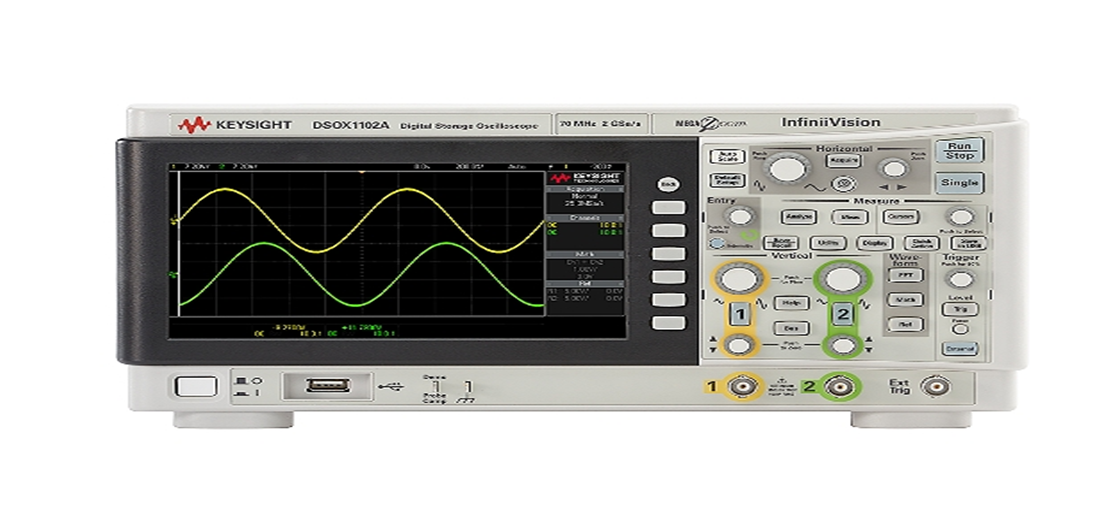Click the 70 MHz 2 GSa/s label

pyautogui.click(x=600, y=124)
